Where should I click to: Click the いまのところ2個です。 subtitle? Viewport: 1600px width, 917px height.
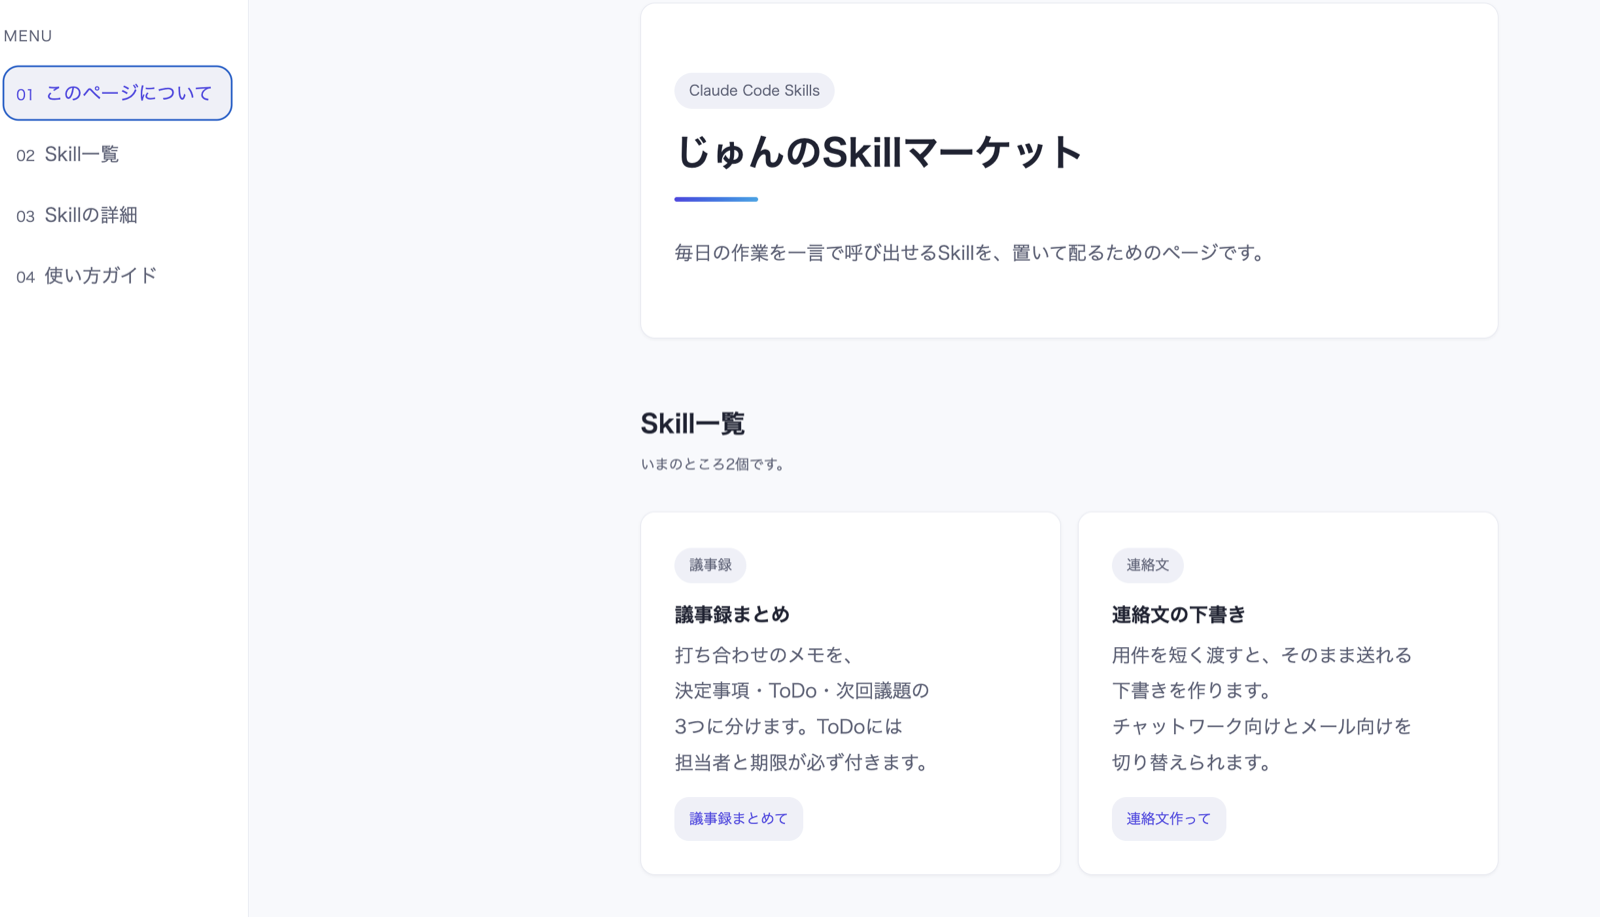pos(713,464)
